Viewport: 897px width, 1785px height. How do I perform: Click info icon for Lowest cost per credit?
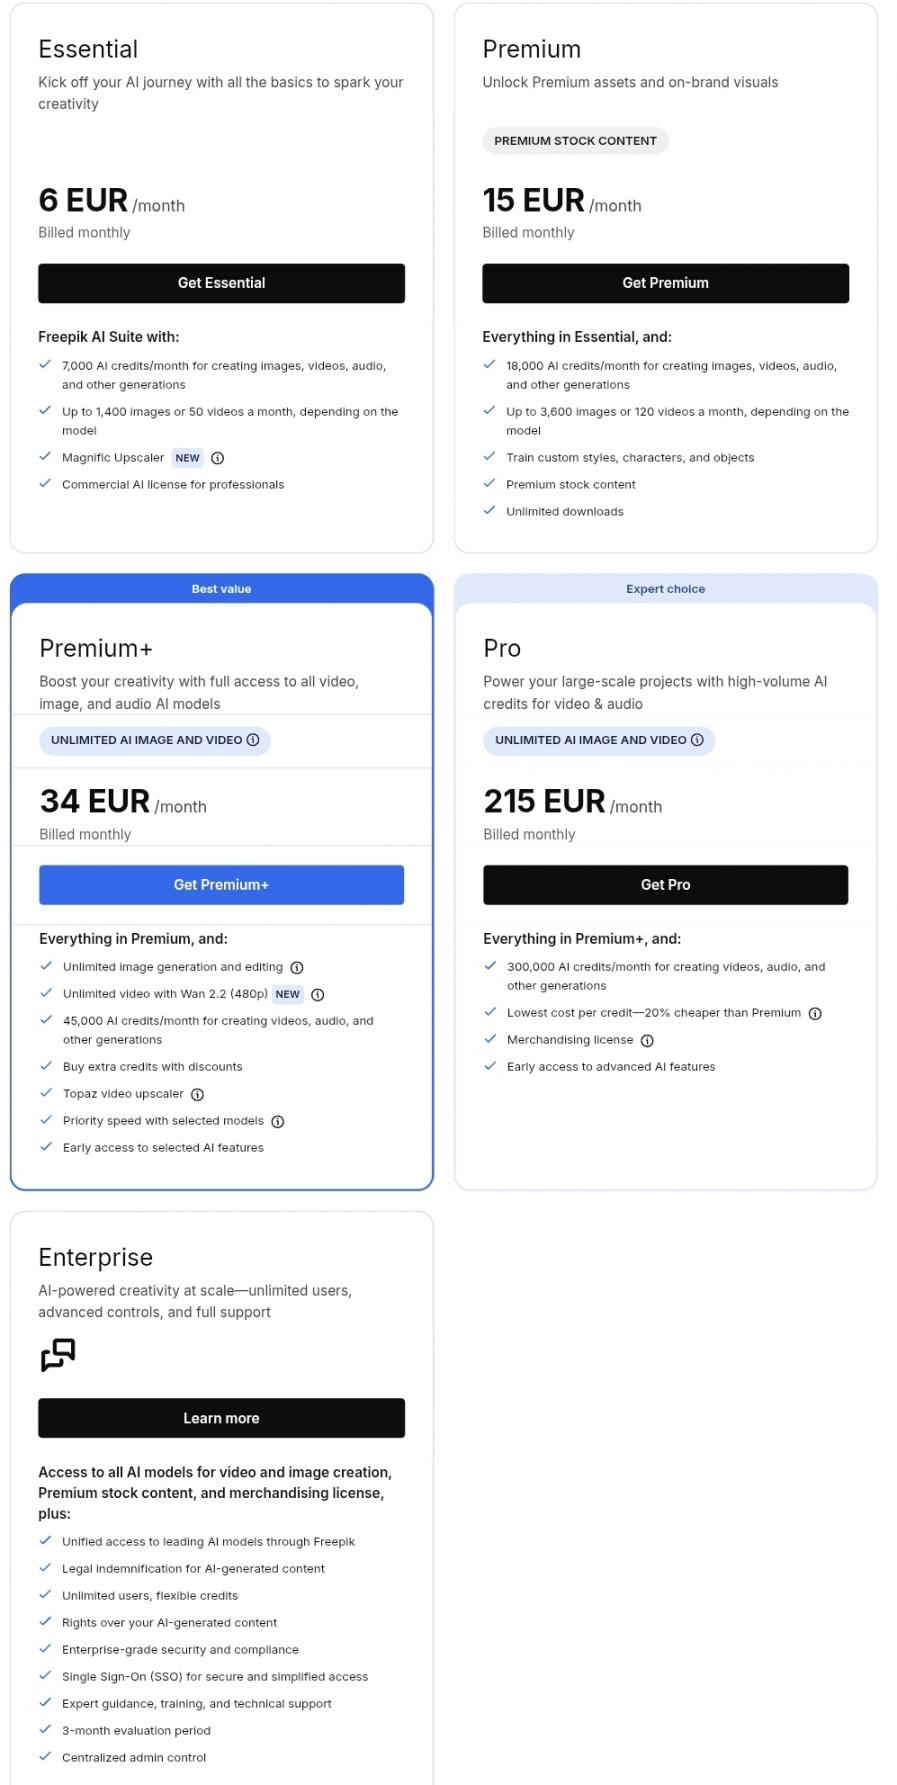[x=815, y=1014]
